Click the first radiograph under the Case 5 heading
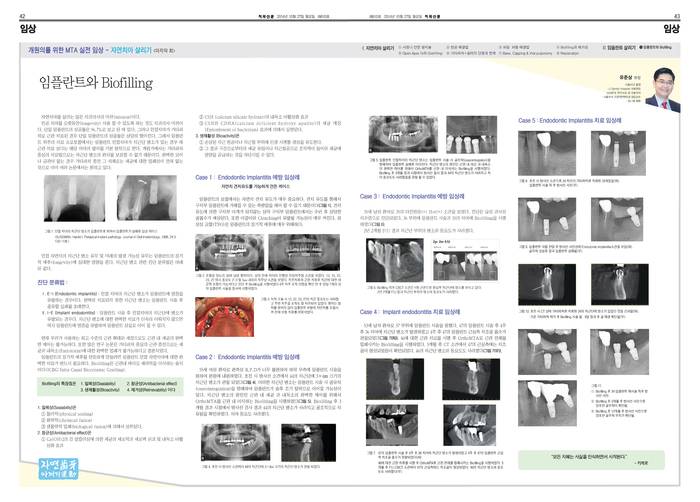Screen dimensions: 700x502 pyautogui.click(x=547, y=153)
